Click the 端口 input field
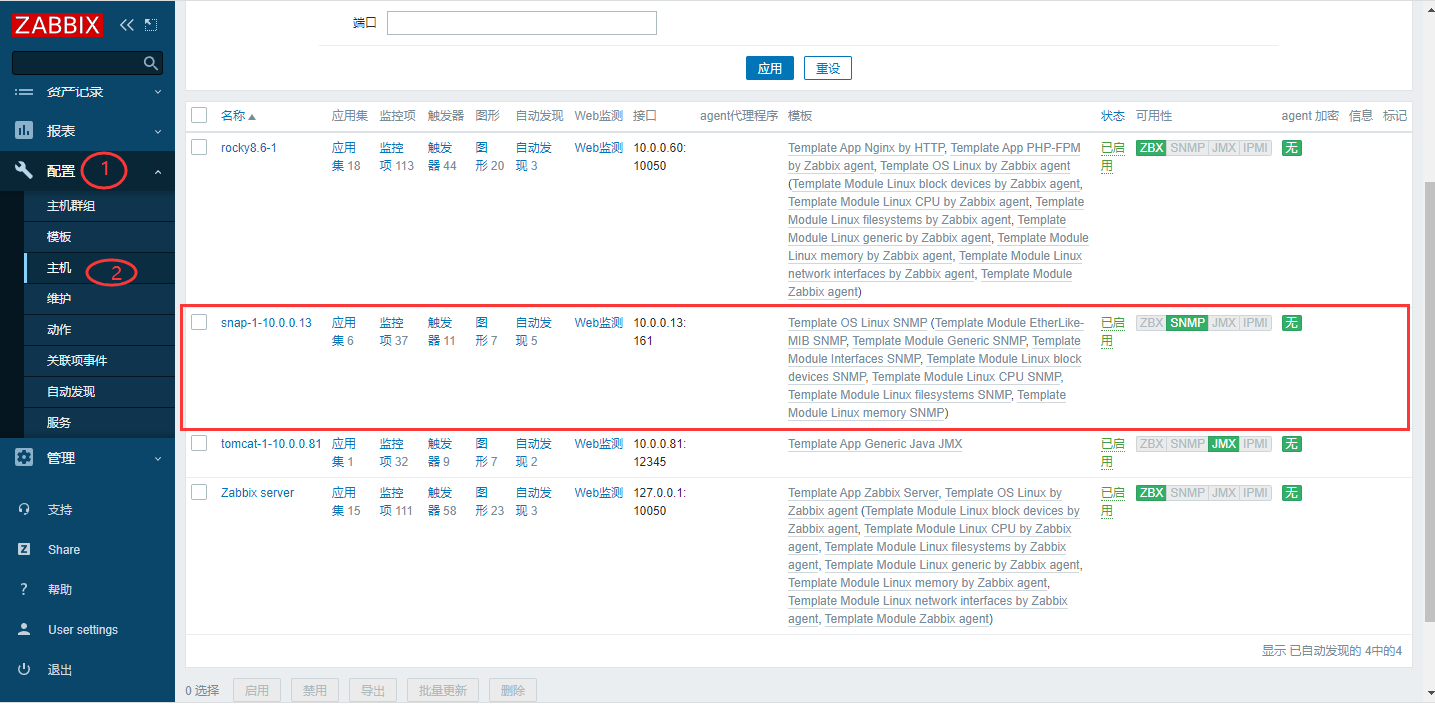 click(522, 23)
